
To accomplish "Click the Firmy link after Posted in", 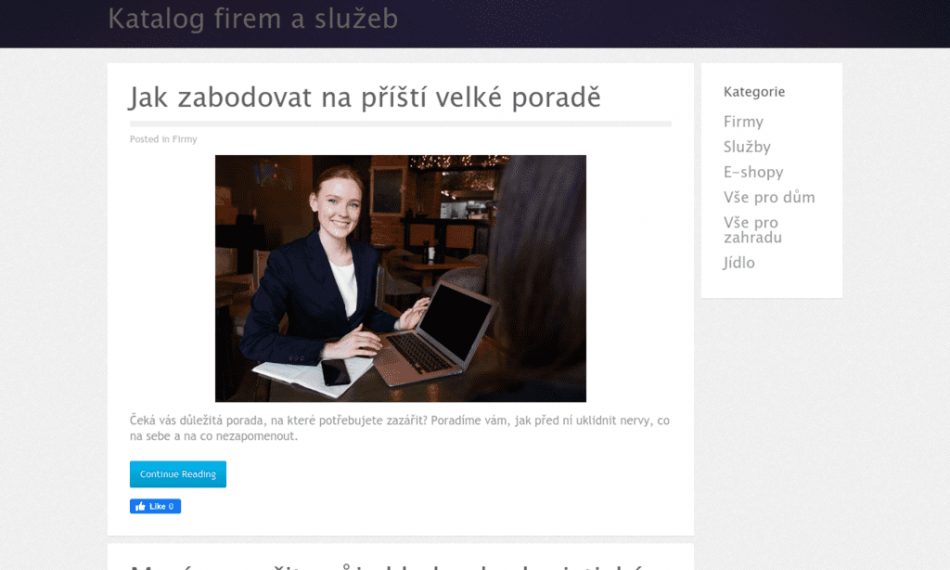I will [x=184, y=139].
